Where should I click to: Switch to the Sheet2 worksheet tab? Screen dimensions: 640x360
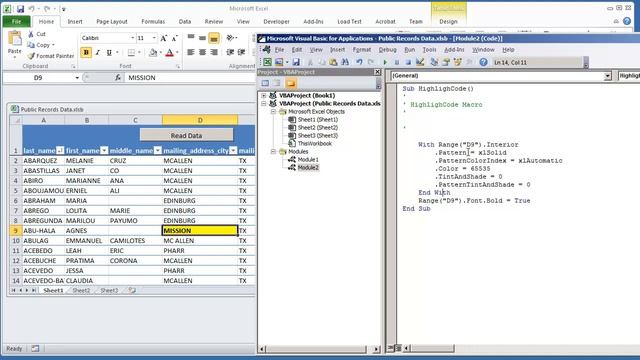[x=81, y=291]
